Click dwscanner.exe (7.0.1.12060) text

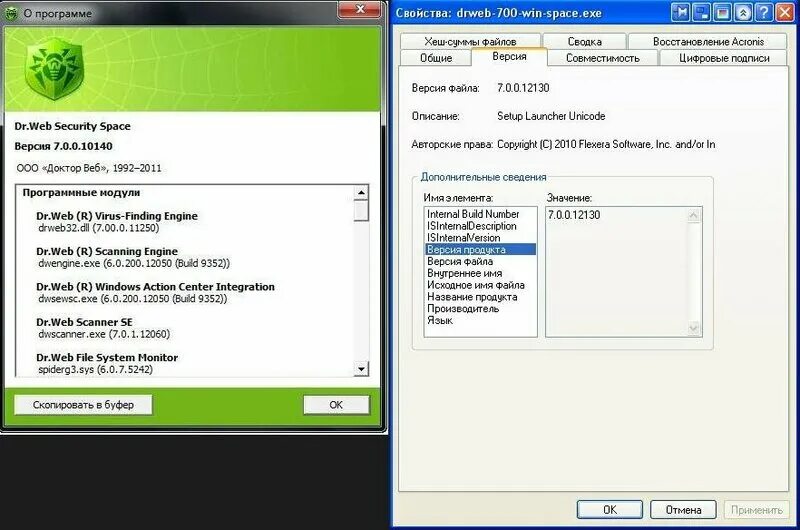[x=104, y=334]
